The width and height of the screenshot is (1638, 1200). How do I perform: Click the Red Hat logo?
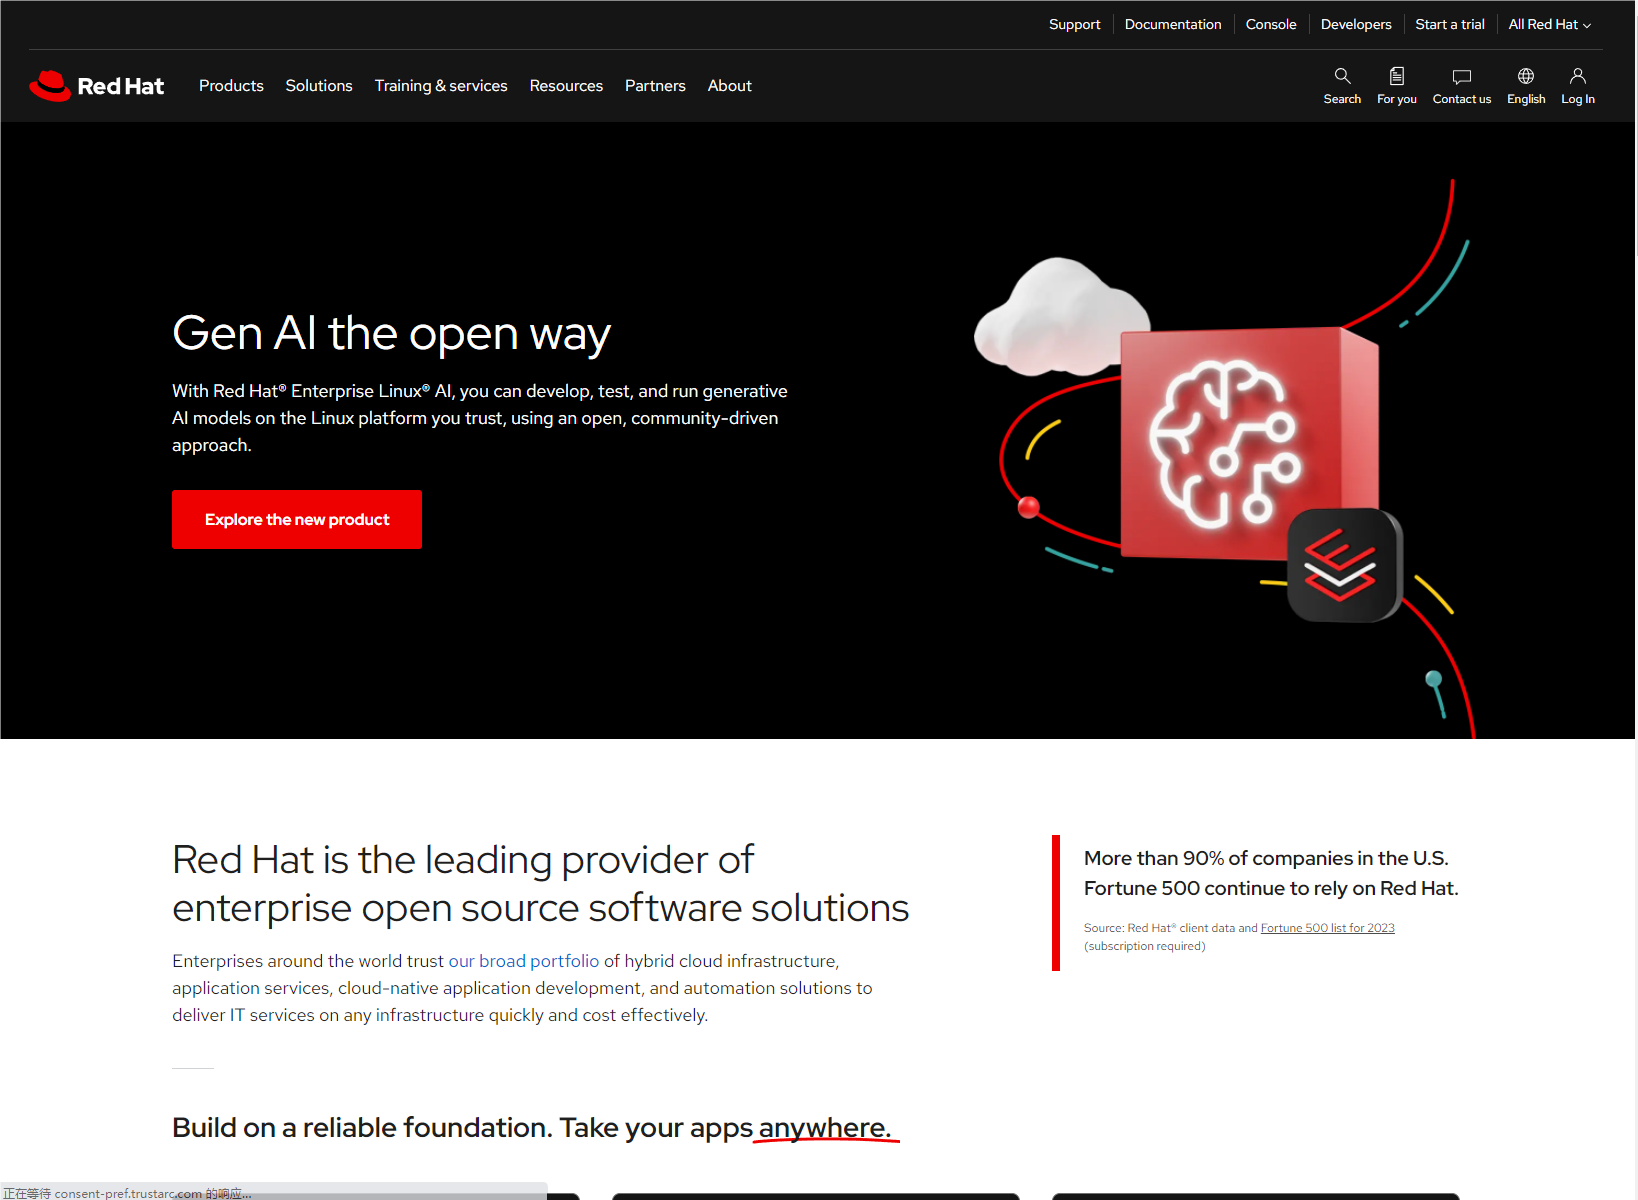point(97,86)
